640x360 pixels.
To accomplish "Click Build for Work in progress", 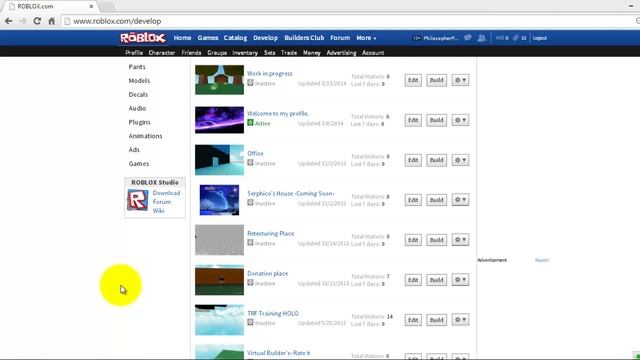I will click(x=436, y=80).
